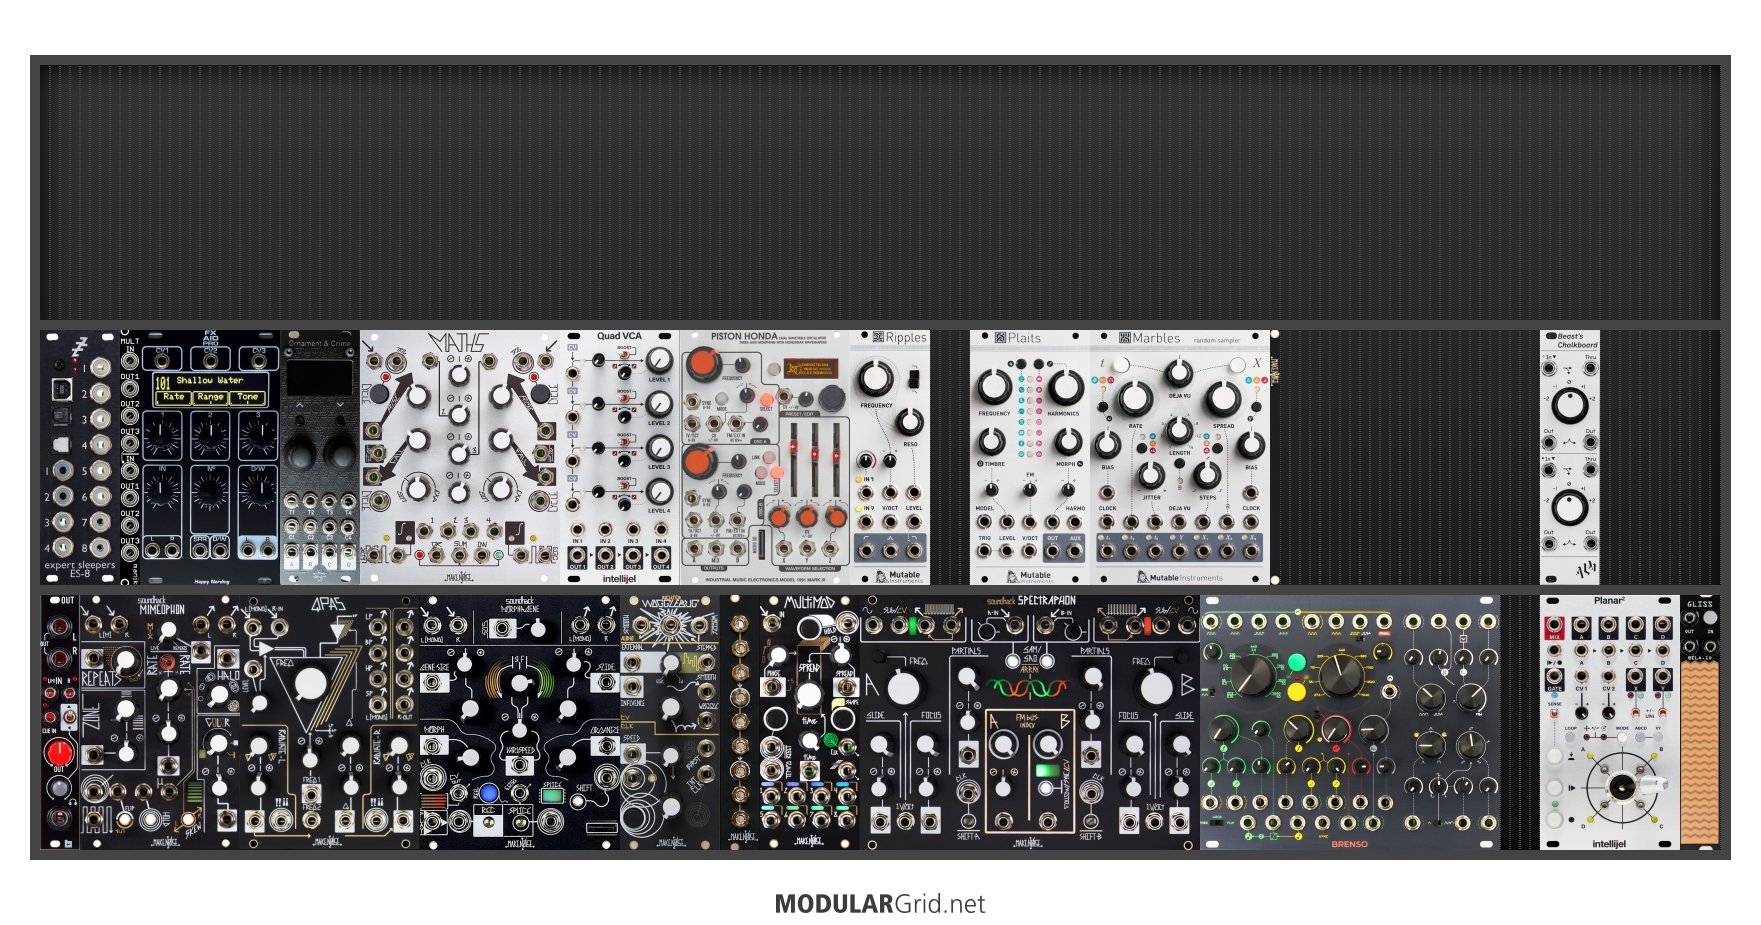Click the Marbles Jitter knob
This screenshot has width=1761, height=925.
pos(1152,475)
